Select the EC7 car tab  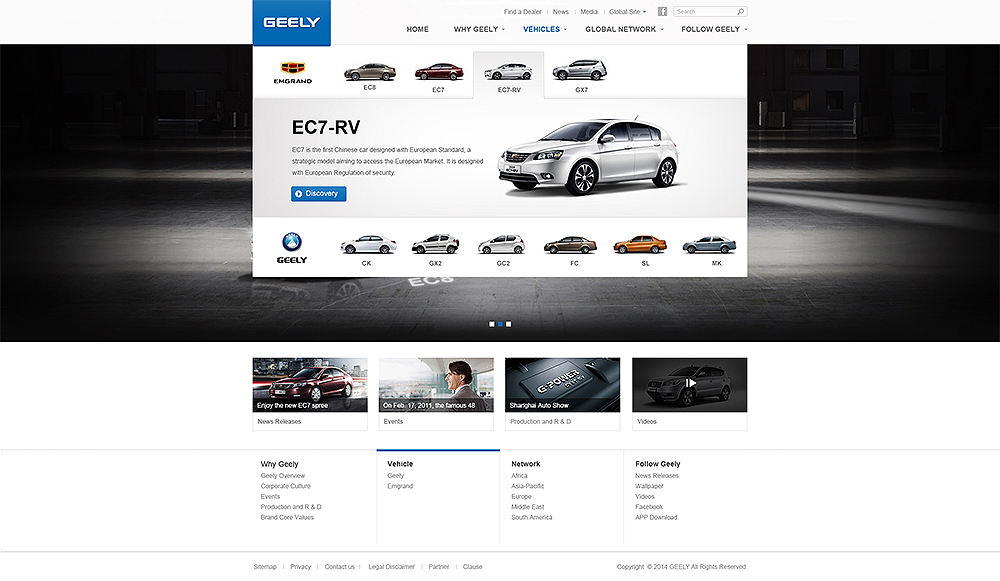tap(439, 77)
